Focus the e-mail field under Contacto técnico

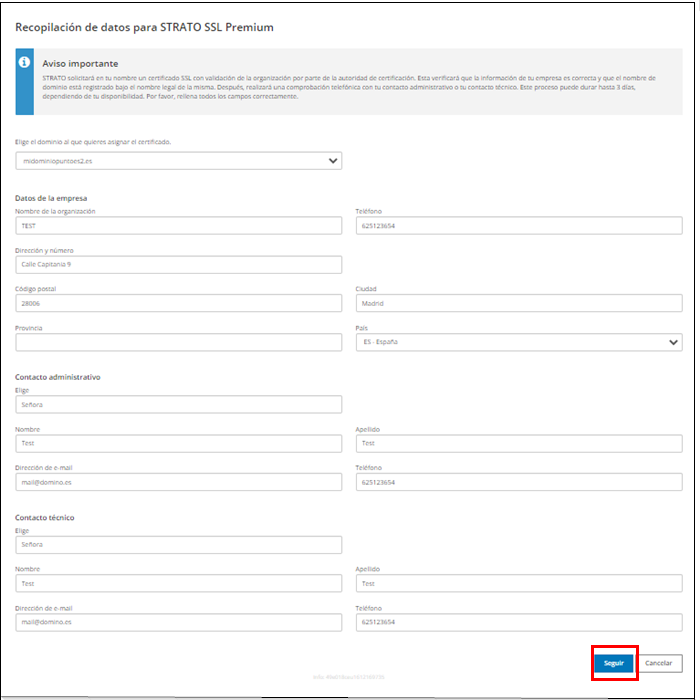pyautogui.click(x=179, y=622)
